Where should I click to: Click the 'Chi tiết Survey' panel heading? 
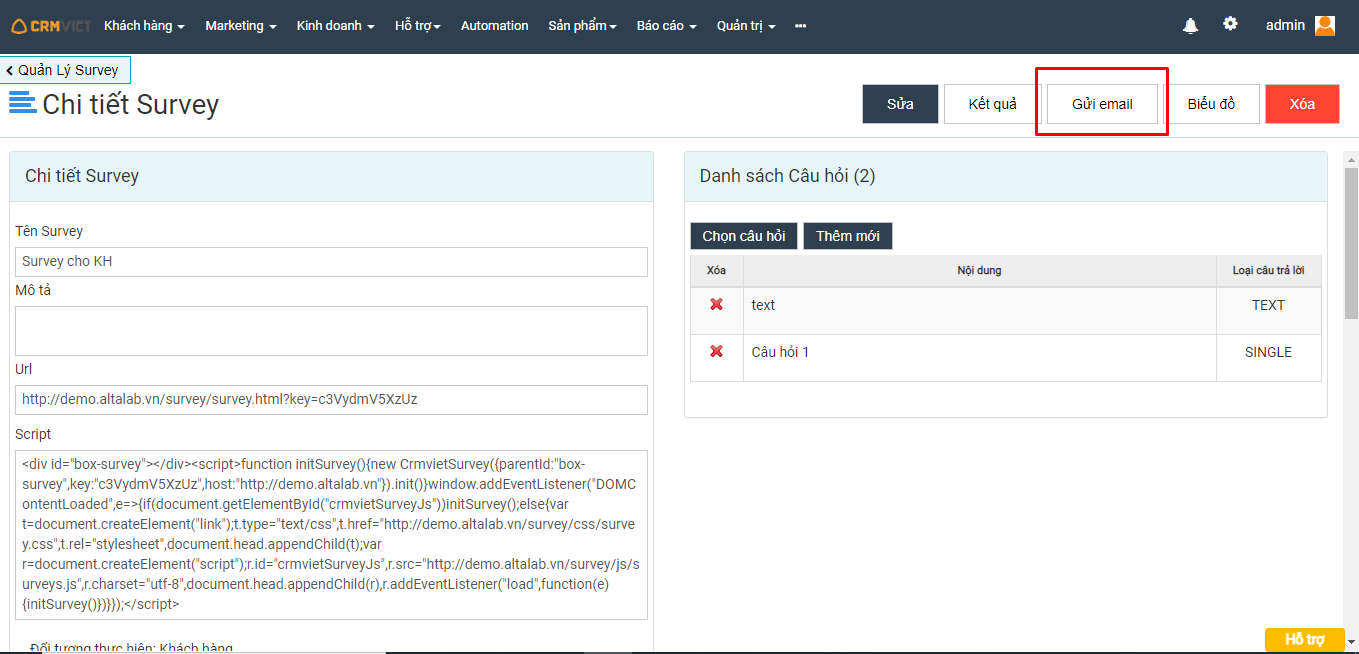(82, 176)
